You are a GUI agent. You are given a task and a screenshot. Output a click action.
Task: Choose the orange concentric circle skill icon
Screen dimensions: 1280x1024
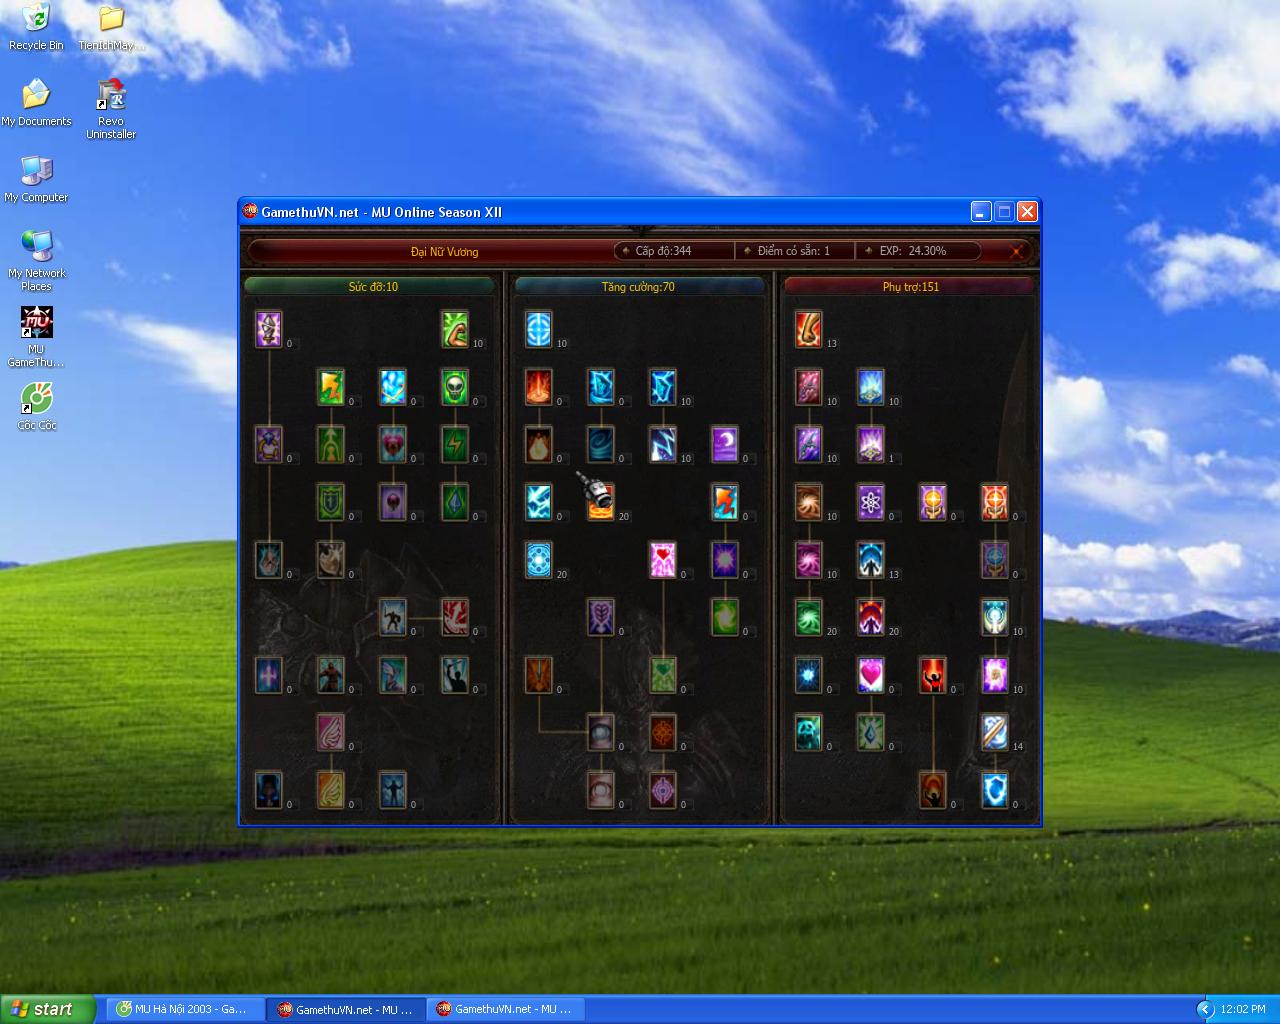[x=663, y=731]
